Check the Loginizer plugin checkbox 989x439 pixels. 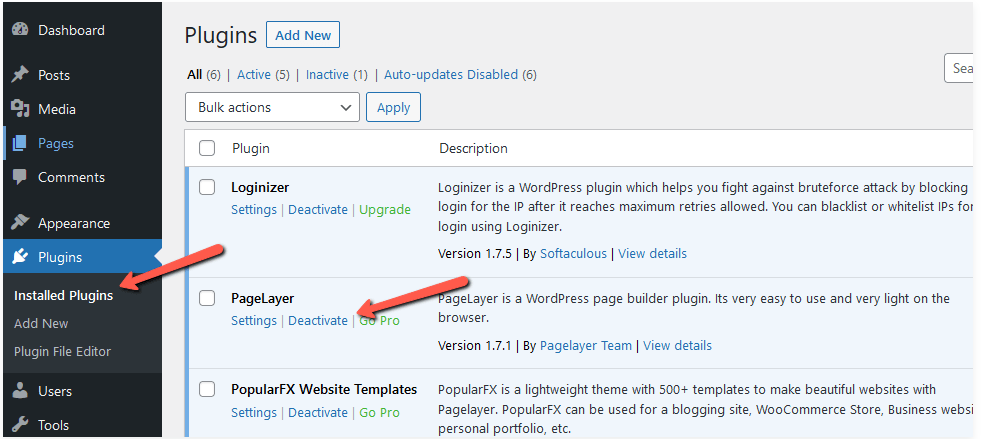pos(207,187)
